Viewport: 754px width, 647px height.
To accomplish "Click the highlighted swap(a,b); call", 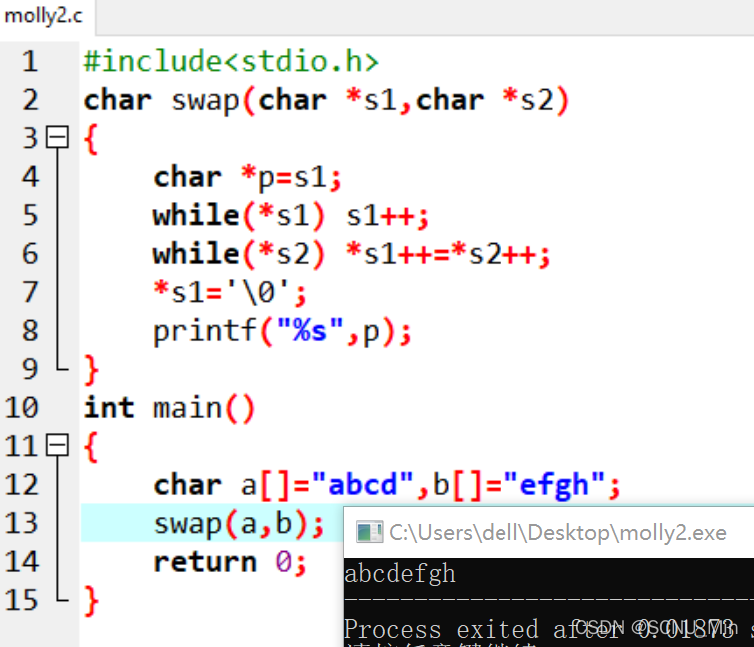I will click(239, 523).
